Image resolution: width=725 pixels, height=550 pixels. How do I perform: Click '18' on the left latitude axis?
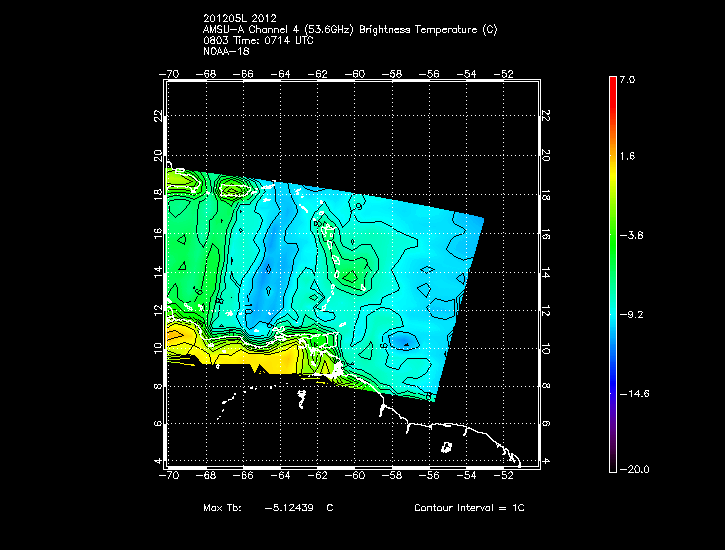[159, 194]
